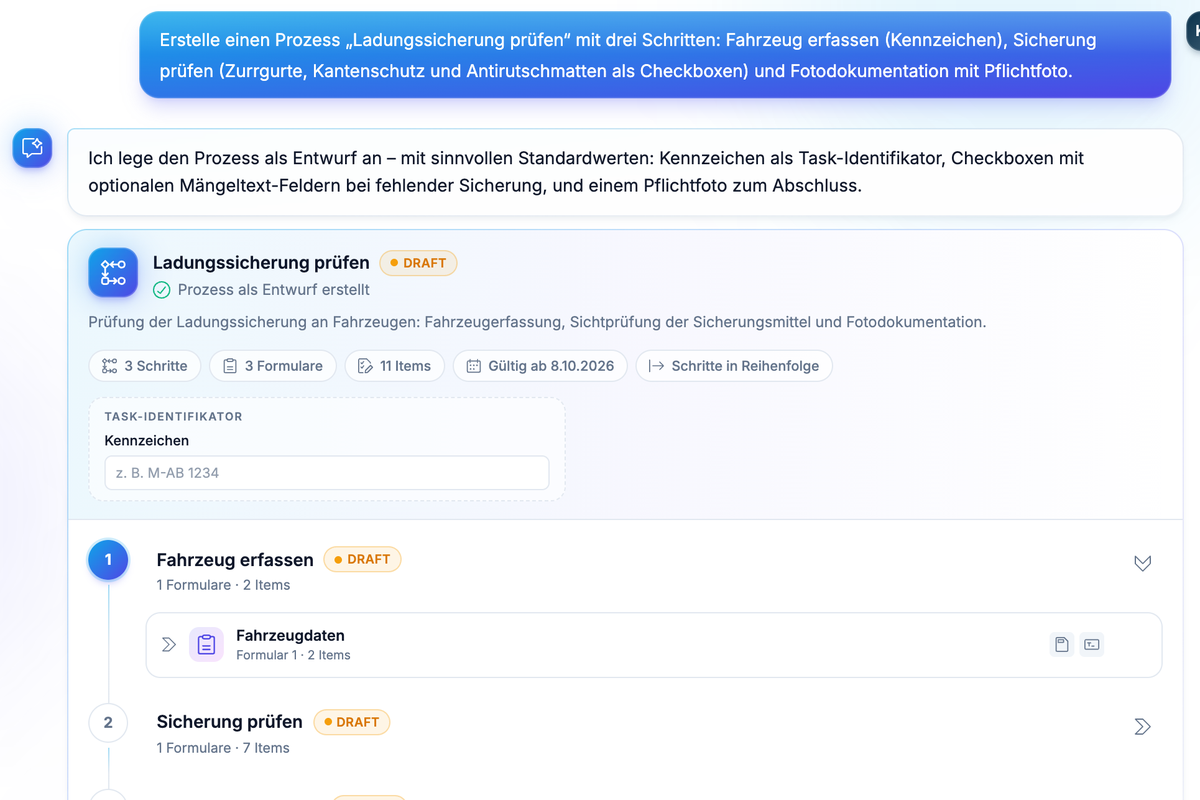1200x800 pixels.
Task: Click the 'Ladungssicherung prüfen' process title
Action: pyautogui.click(x=261, y=263)
